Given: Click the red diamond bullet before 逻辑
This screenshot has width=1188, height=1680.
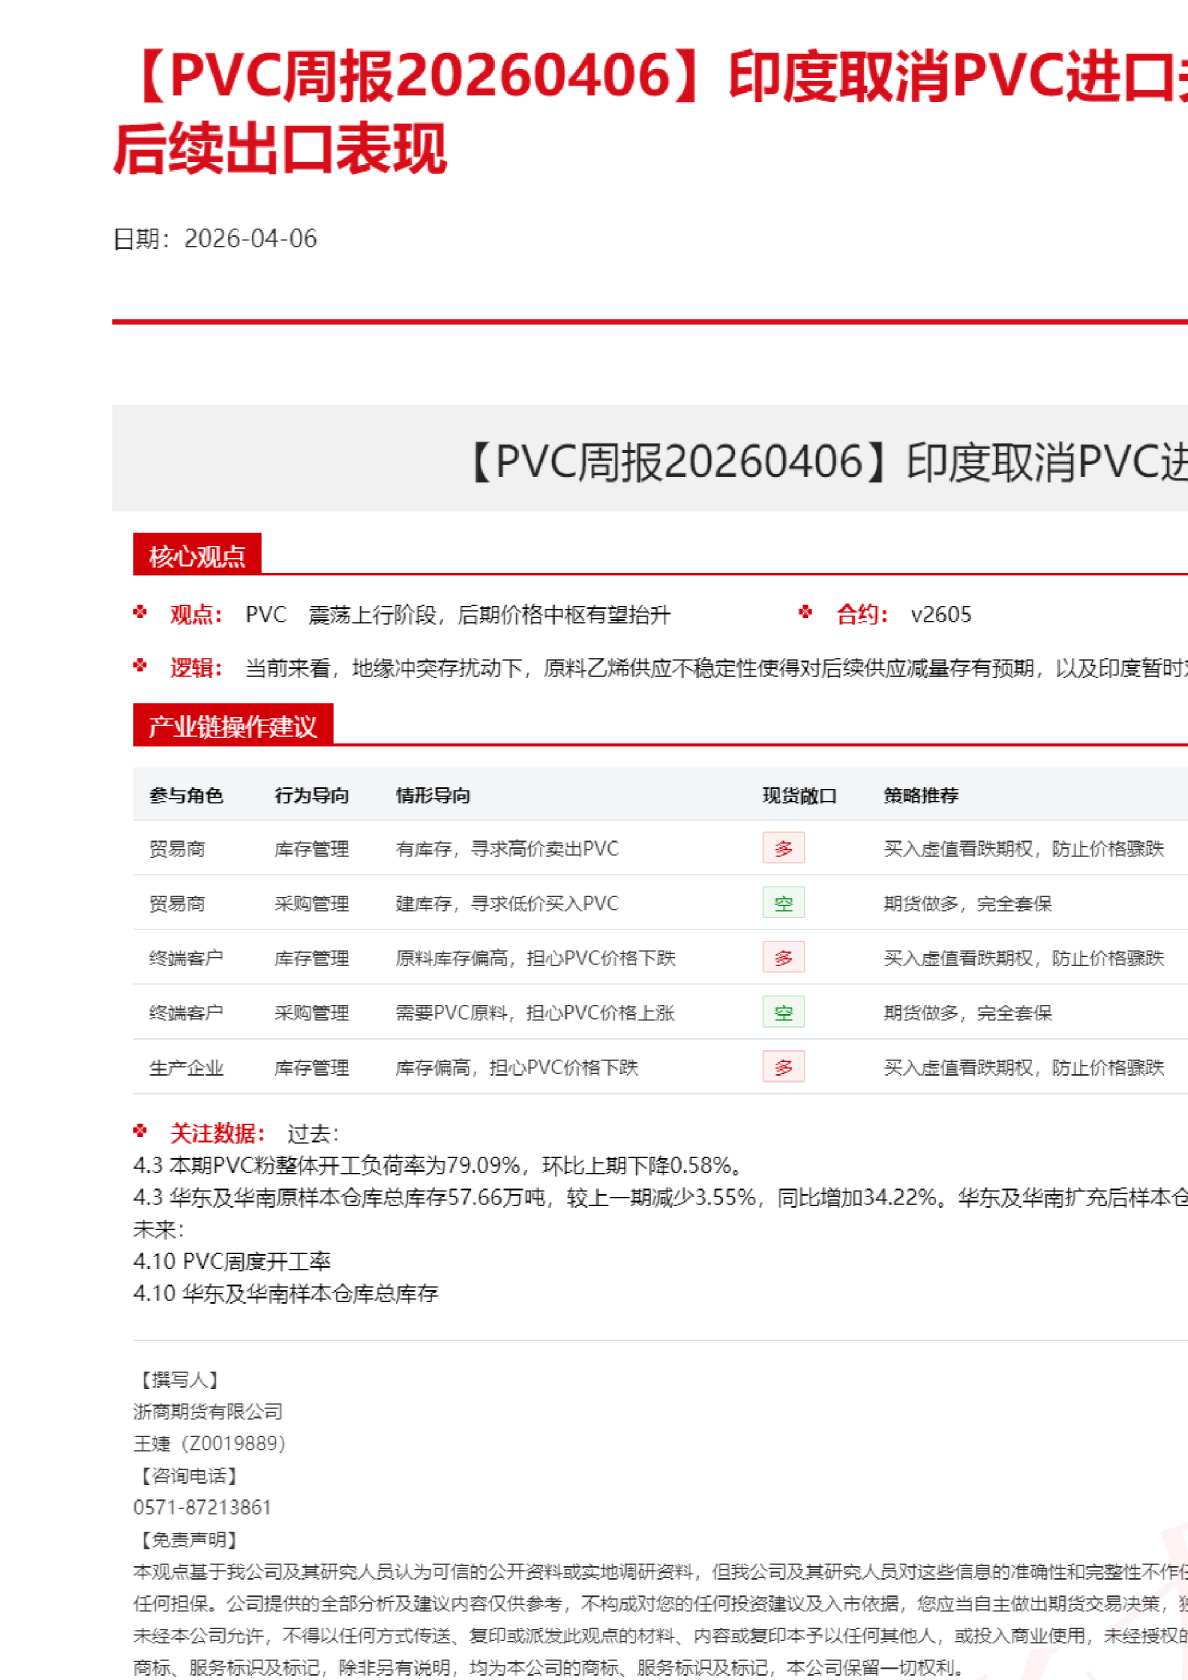Looking at the screenshot, I should pos(140,666).
